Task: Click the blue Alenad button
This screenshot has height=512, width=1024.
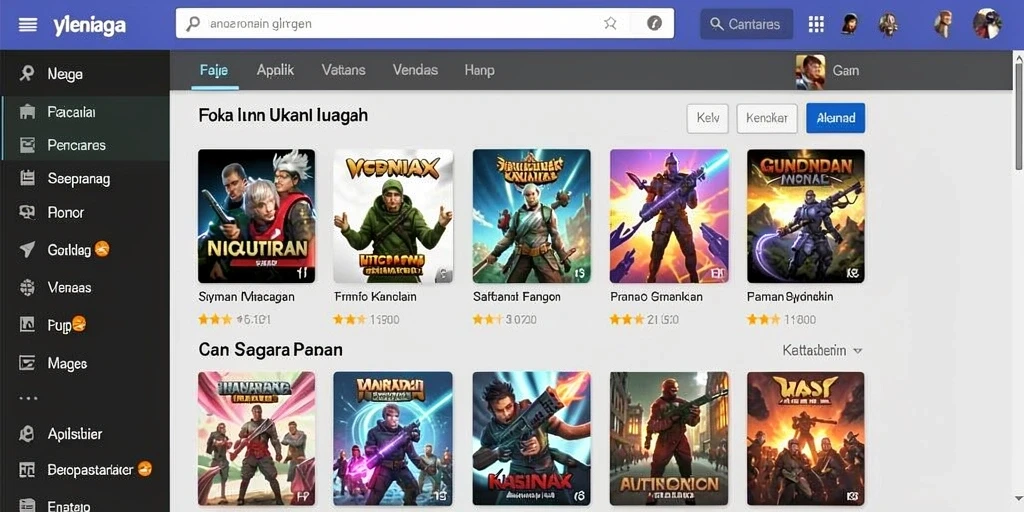Action: (836, 118)
